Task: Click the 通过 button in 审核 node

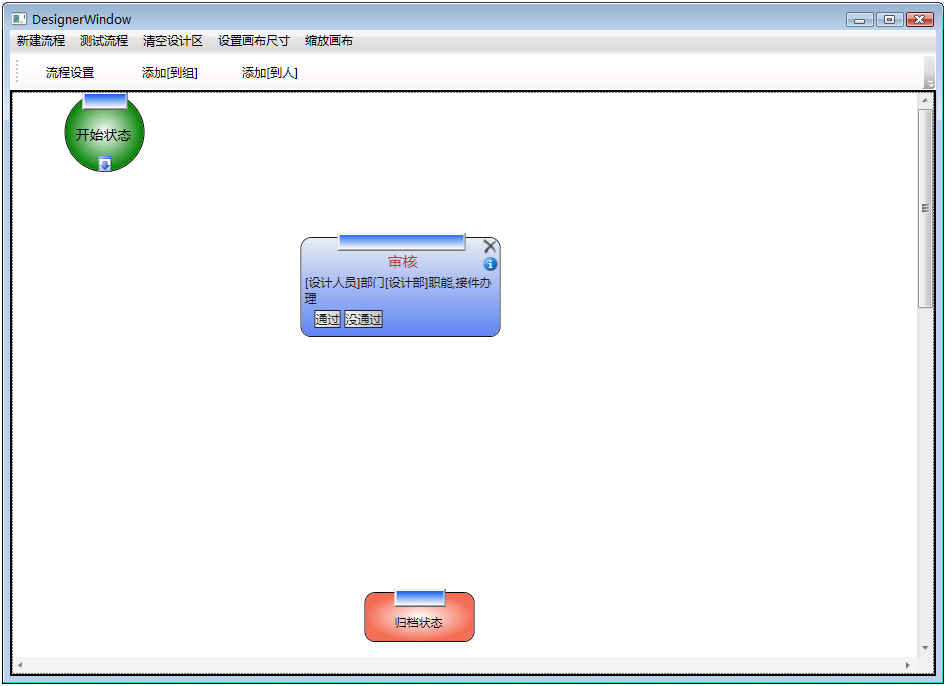Action: [x=327, y=319]
